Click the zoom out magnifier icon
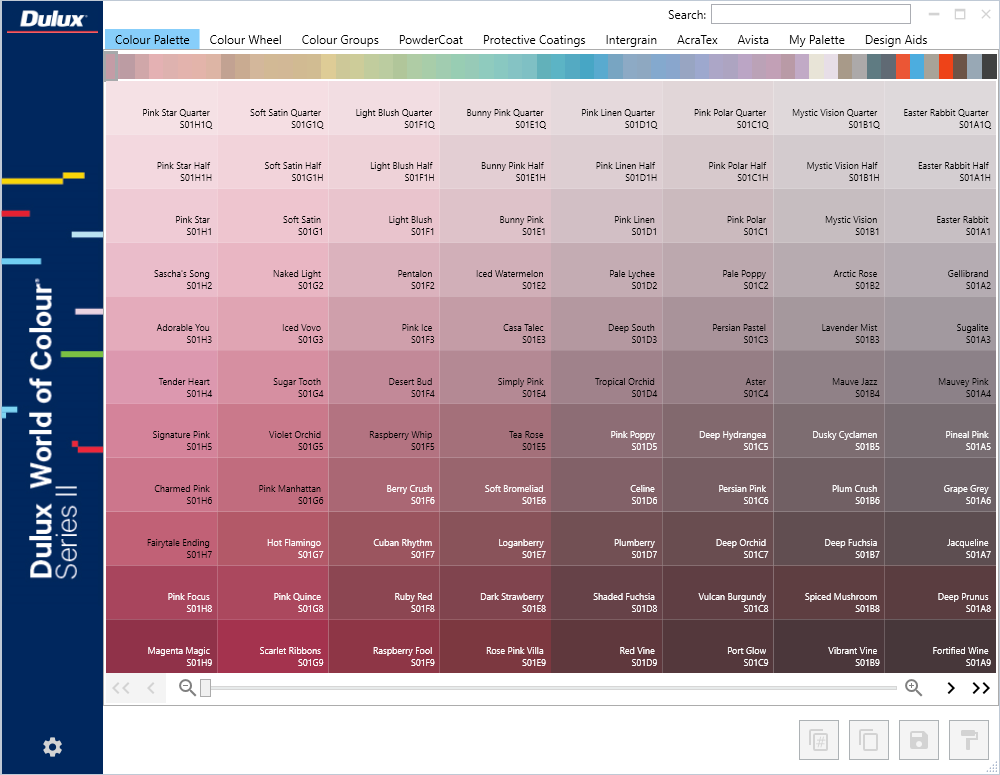The height and width of the screenshot is (775, 1000). [186, 688]
